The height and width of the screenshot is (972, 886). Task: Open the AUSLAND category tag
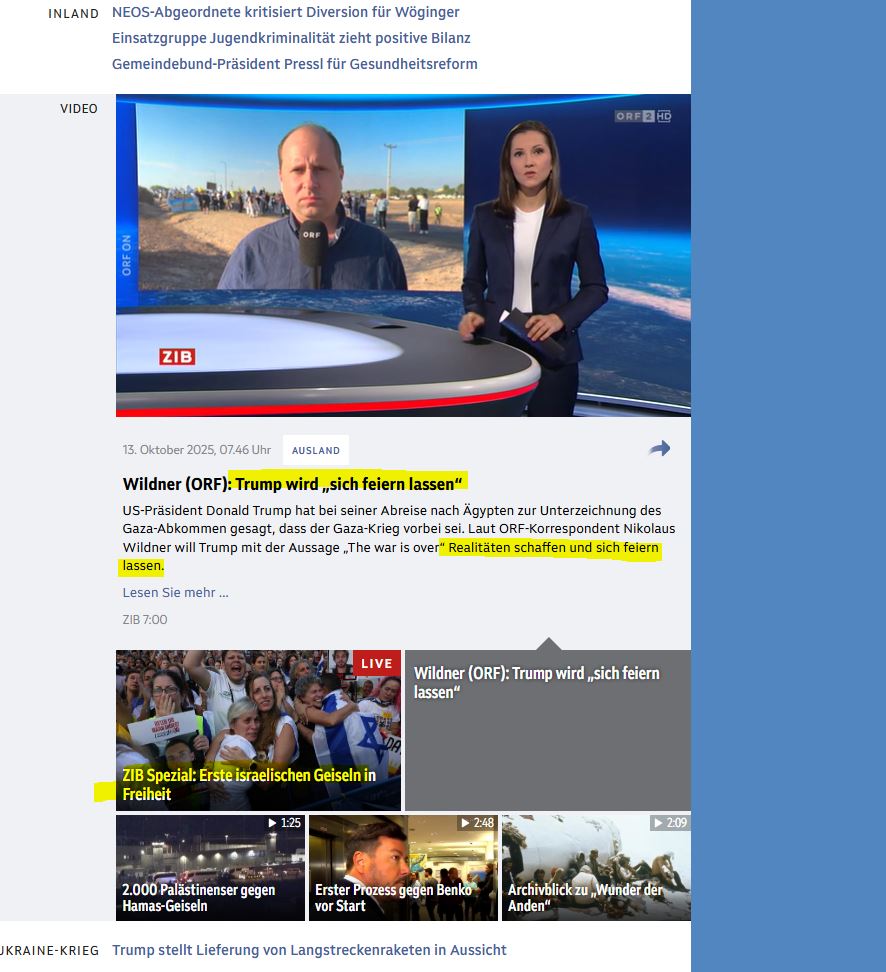316,450
